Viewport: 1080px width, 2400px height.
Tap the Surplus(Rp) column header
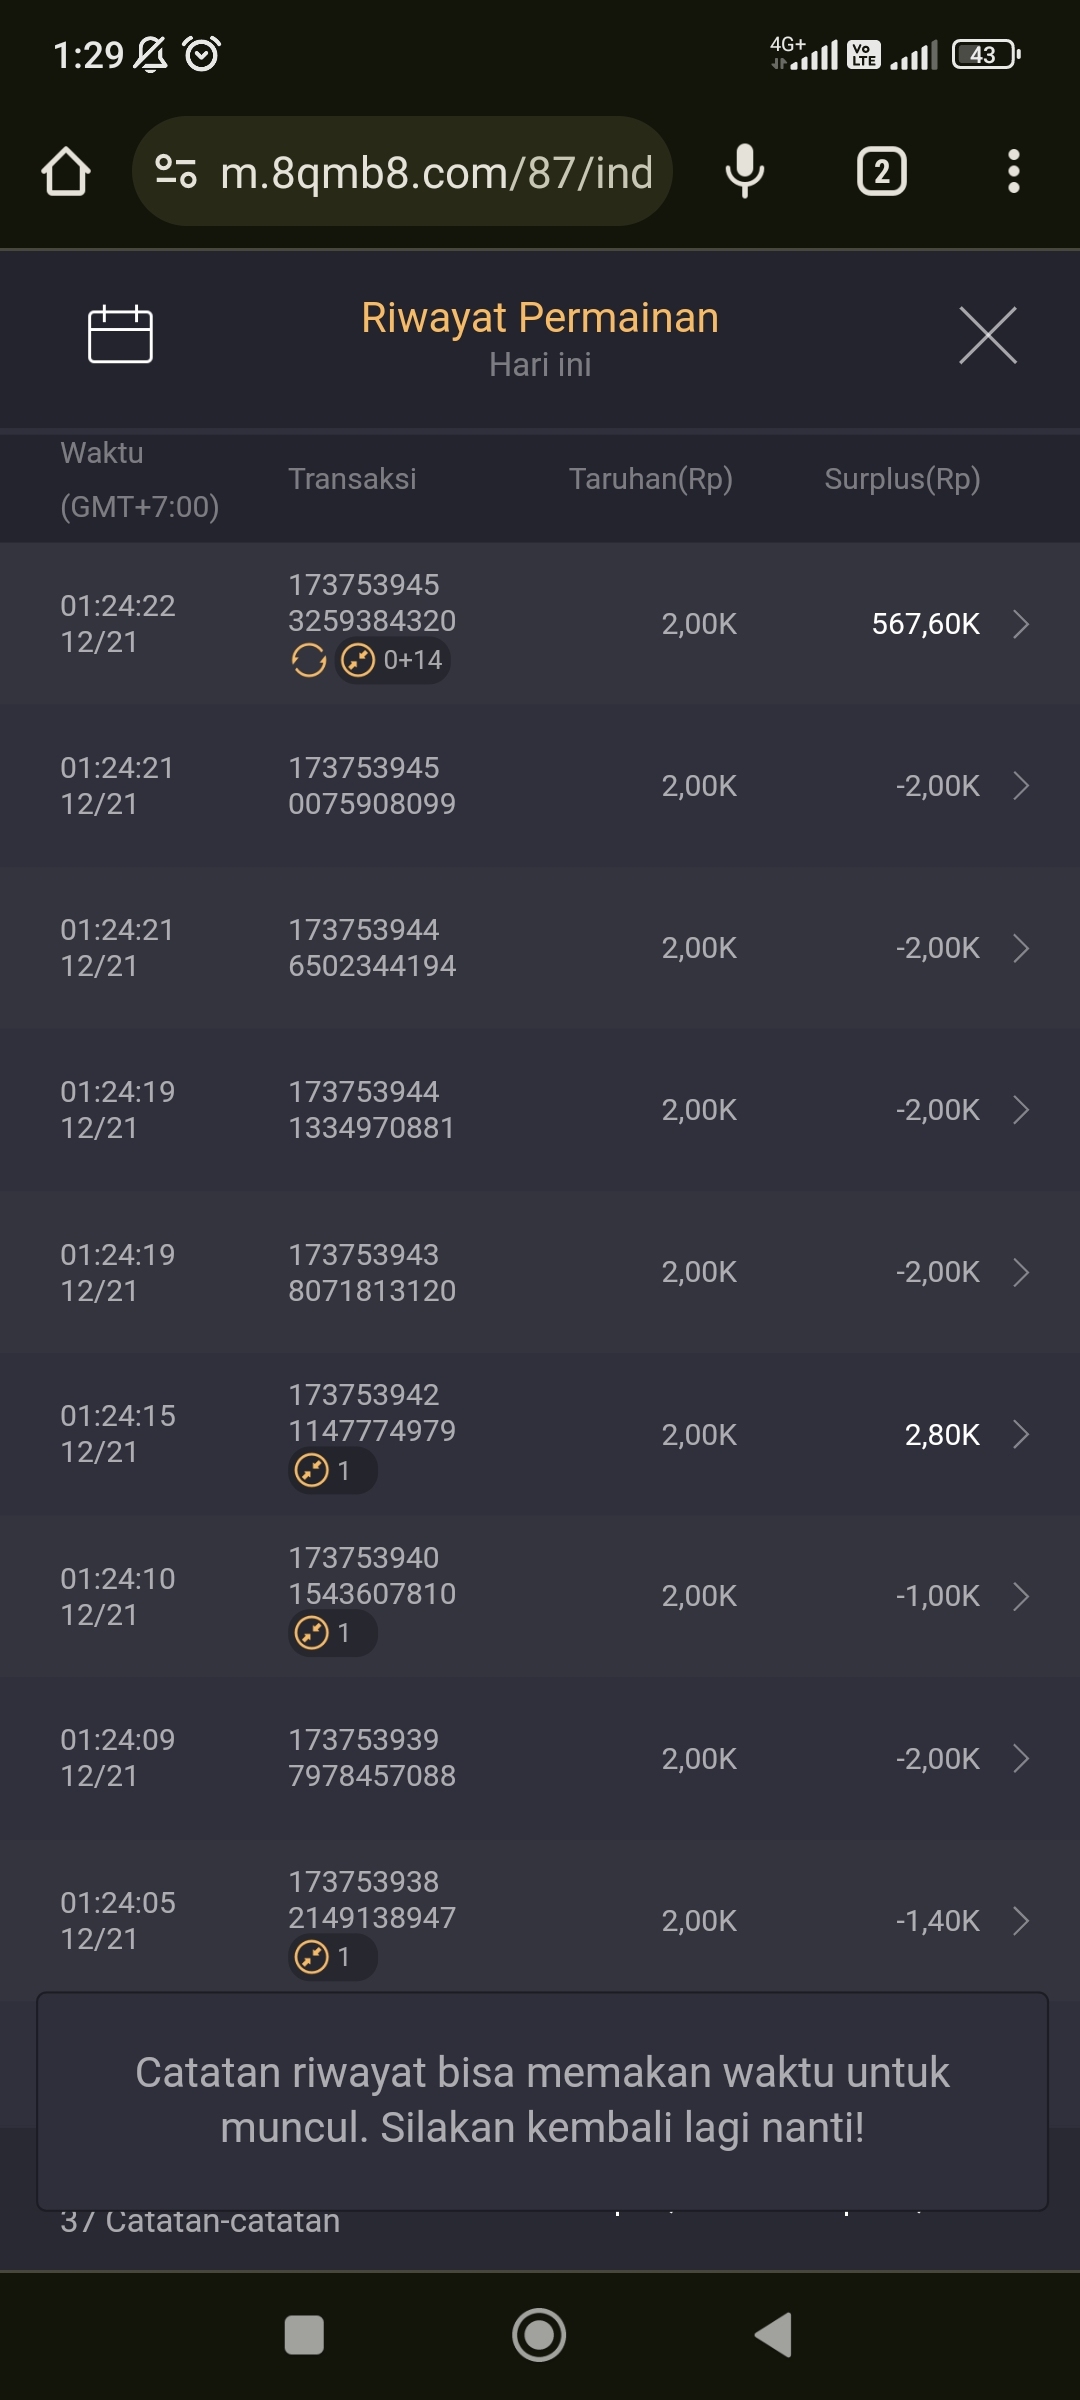click(x=902, y=479)
